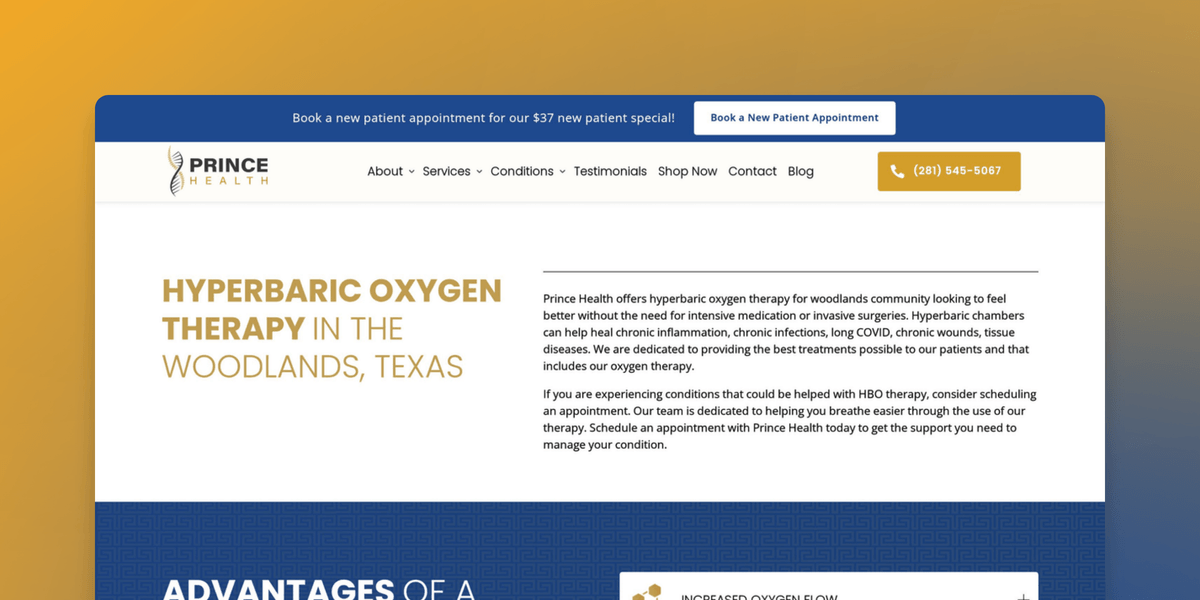Click the Prince Health DNA logo icon
Image resolution: width=1200 pixels, height=600 pixels.
click(x=175, y=171)
